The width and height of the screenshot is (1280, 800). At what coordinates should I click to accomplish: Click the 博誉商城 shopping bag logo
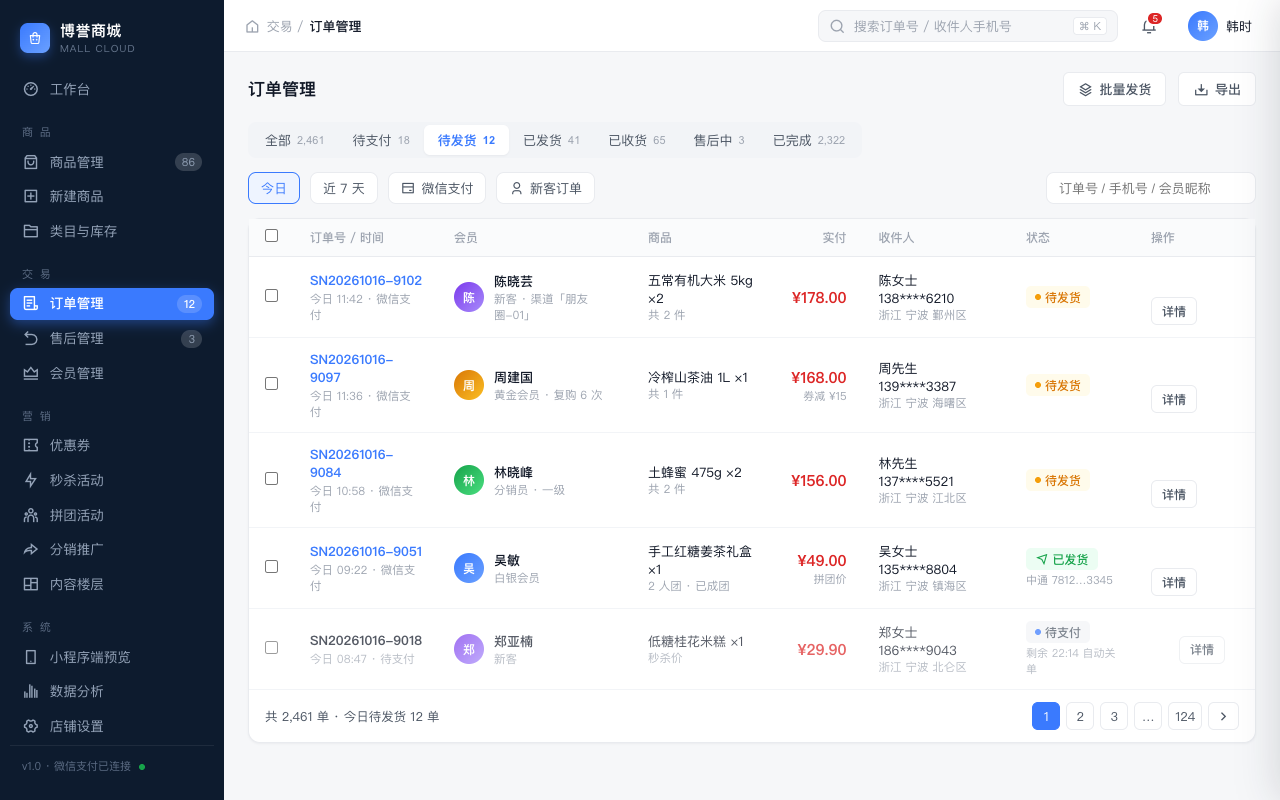(35, 38)
